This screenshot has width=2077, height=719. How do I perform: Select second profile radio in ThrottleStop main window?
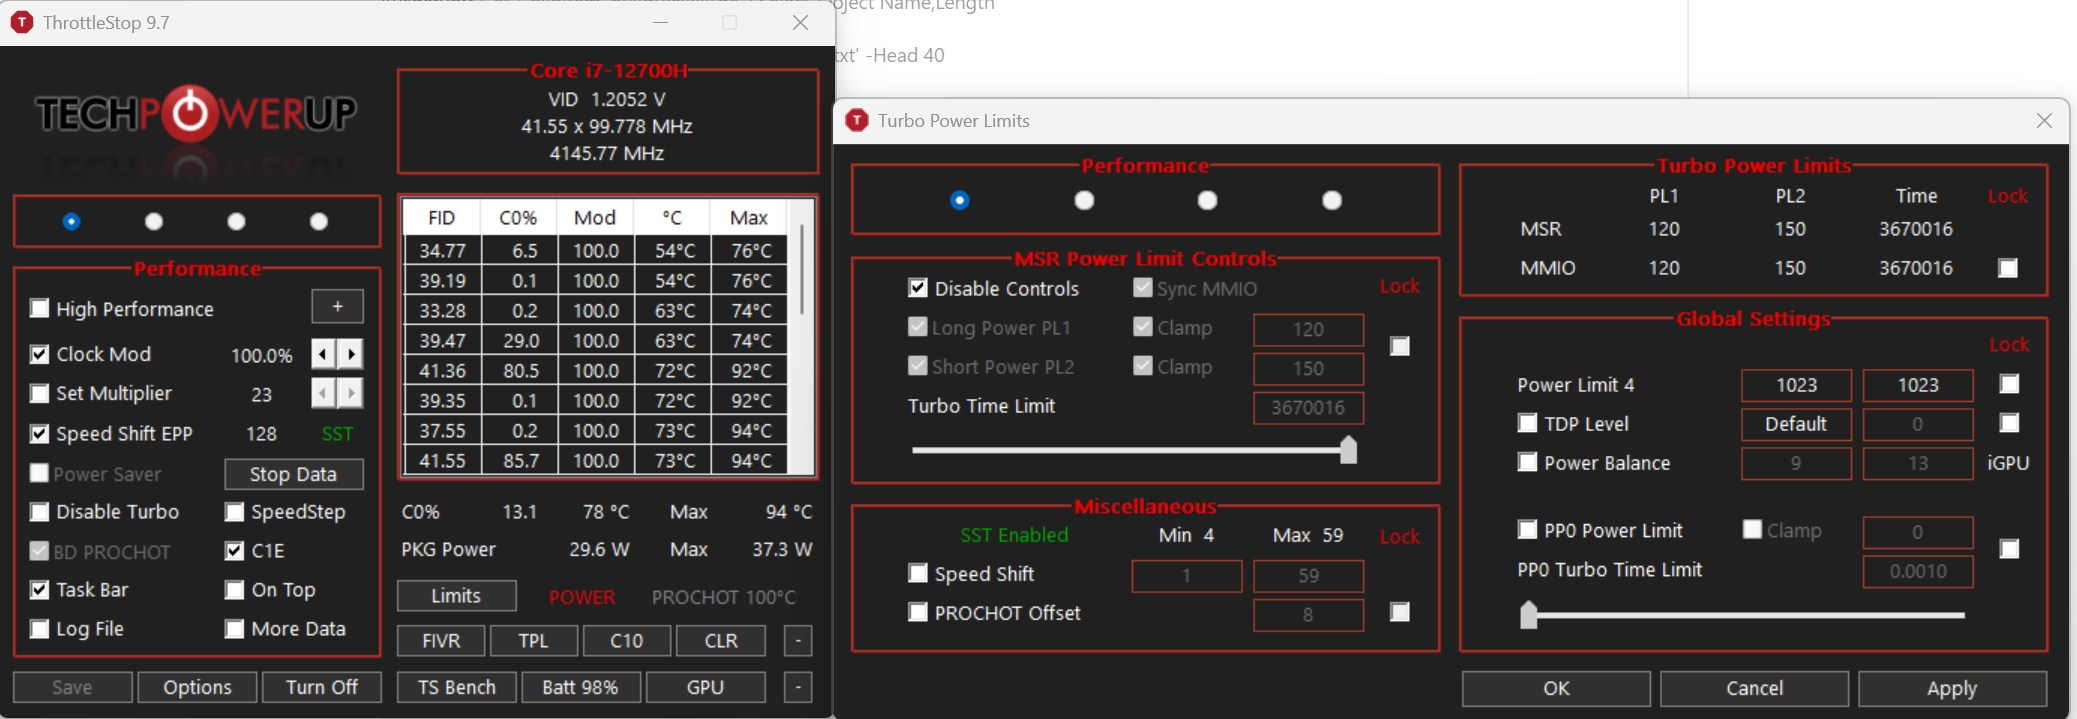(x=154, y=221)
